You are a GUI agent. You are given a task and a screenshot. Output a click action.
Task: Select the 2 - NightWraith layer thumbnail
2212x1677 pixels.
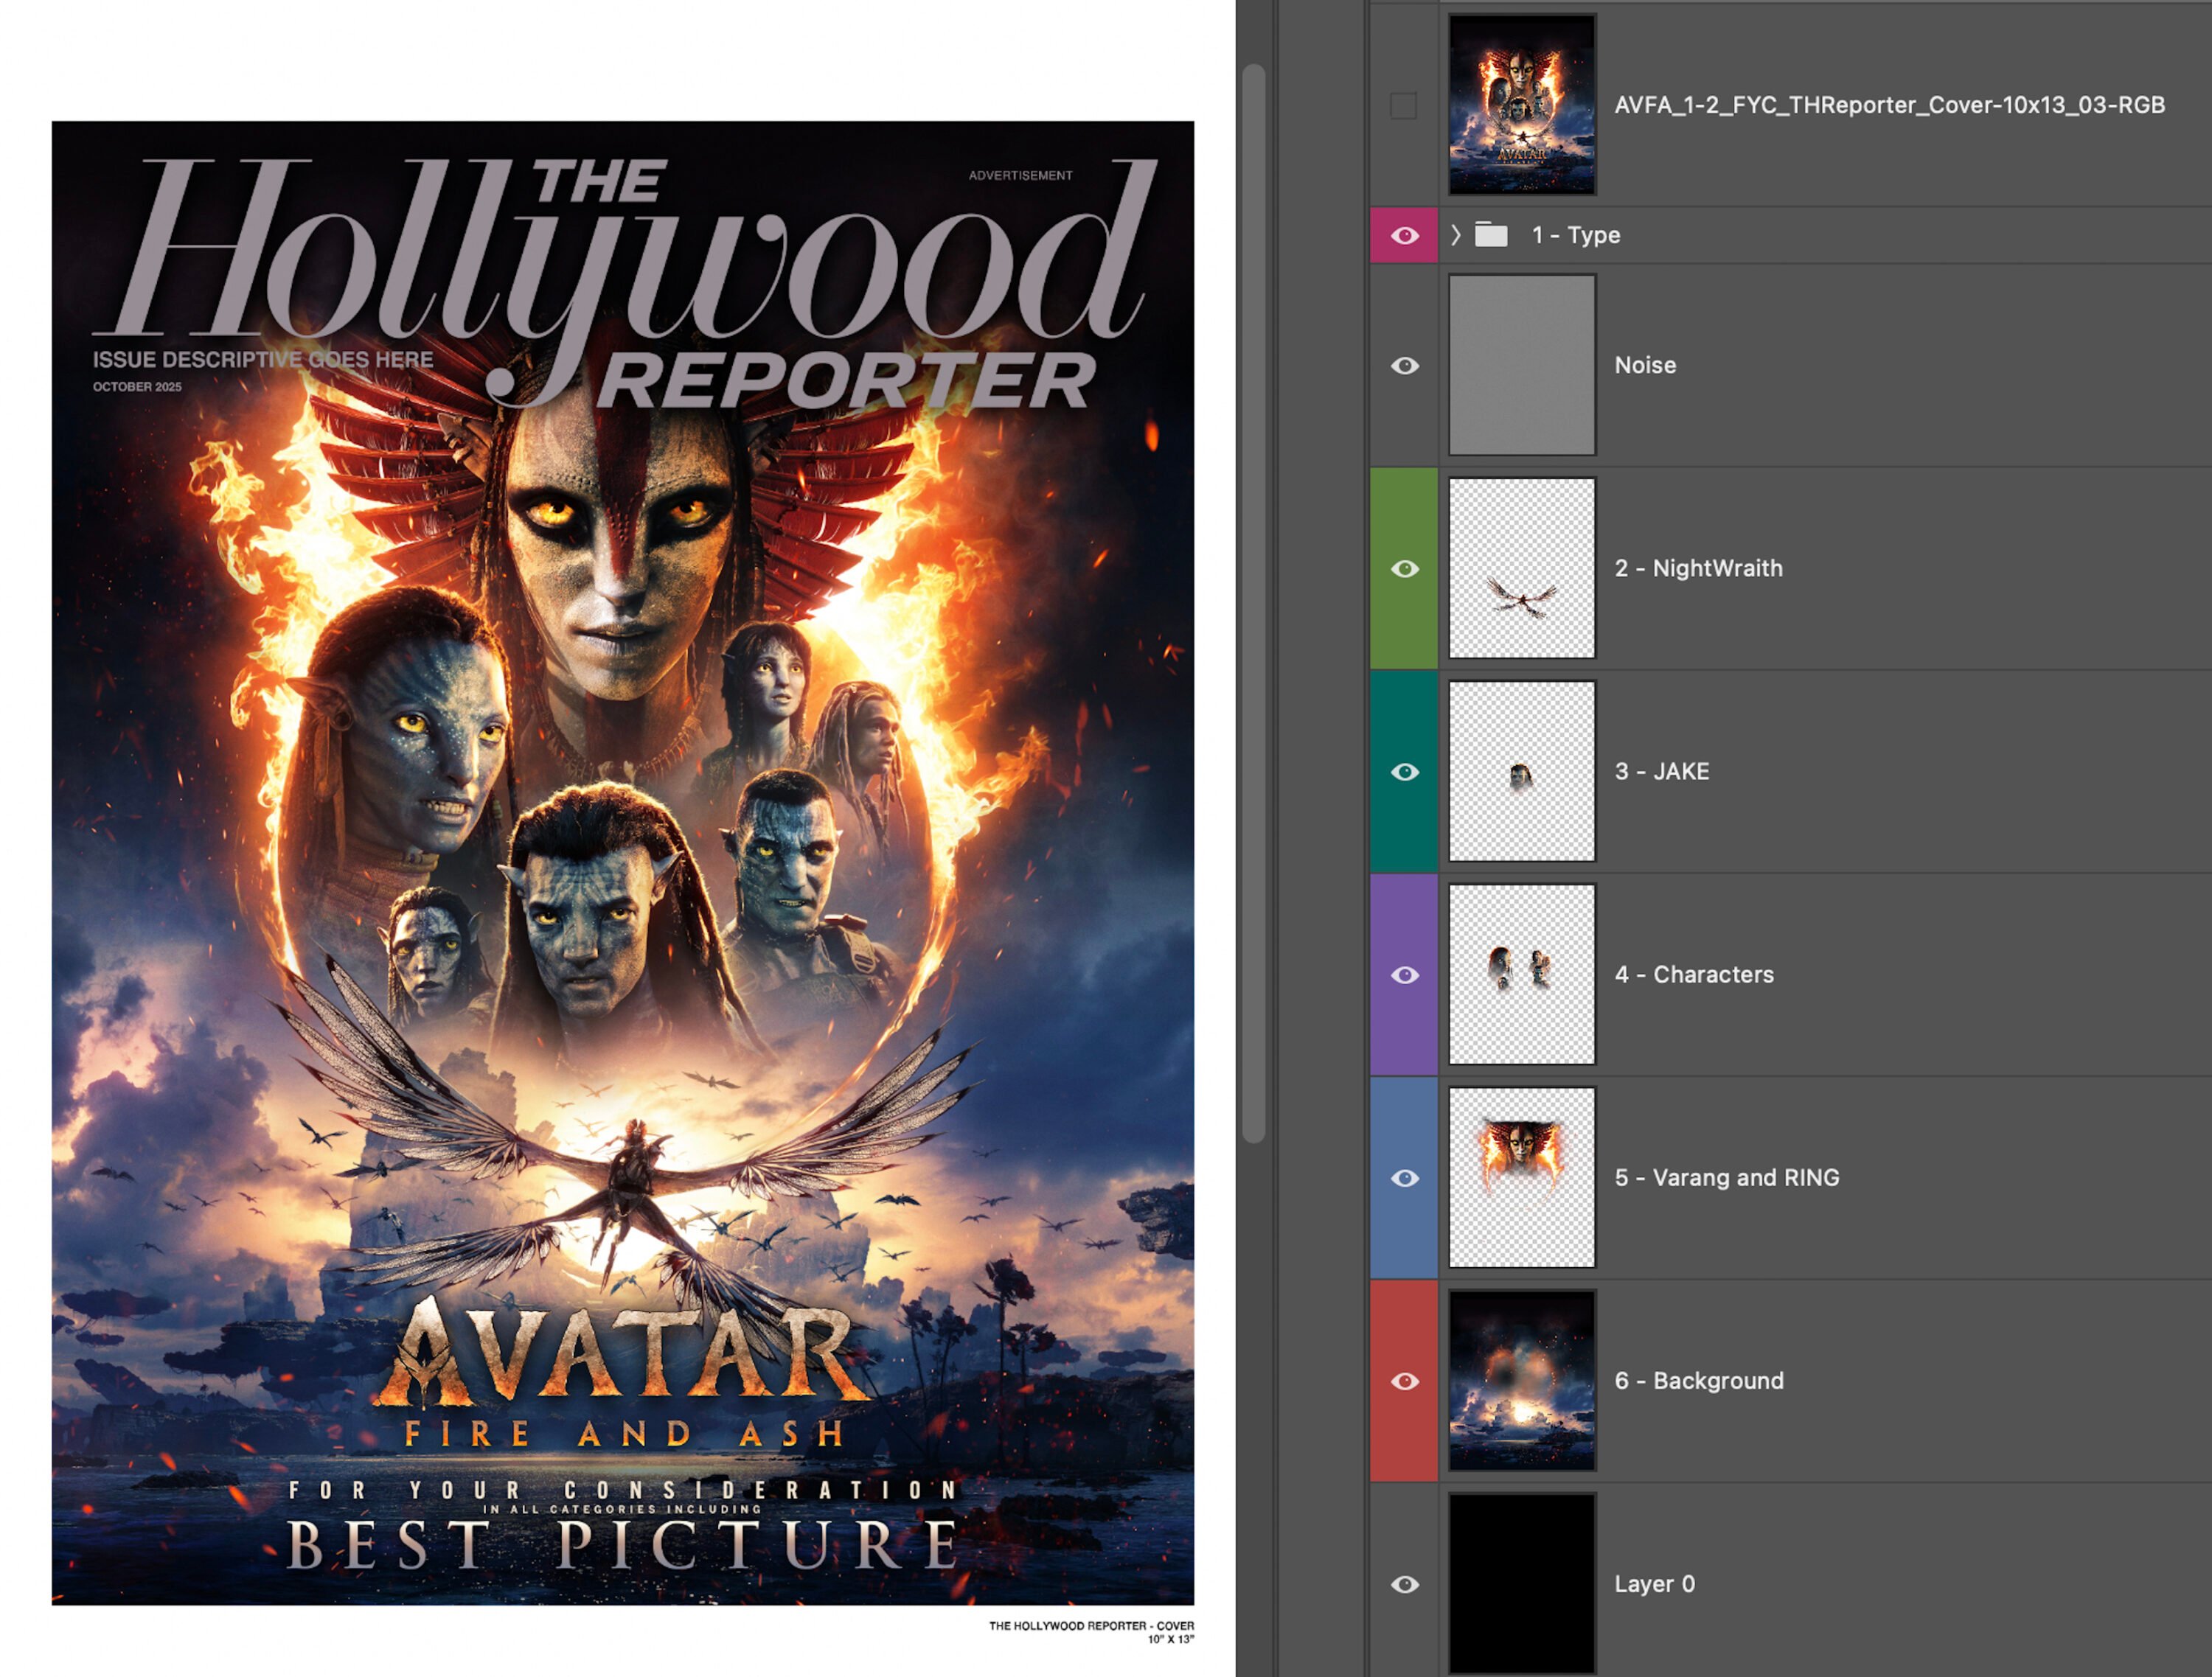[1521, 568]
